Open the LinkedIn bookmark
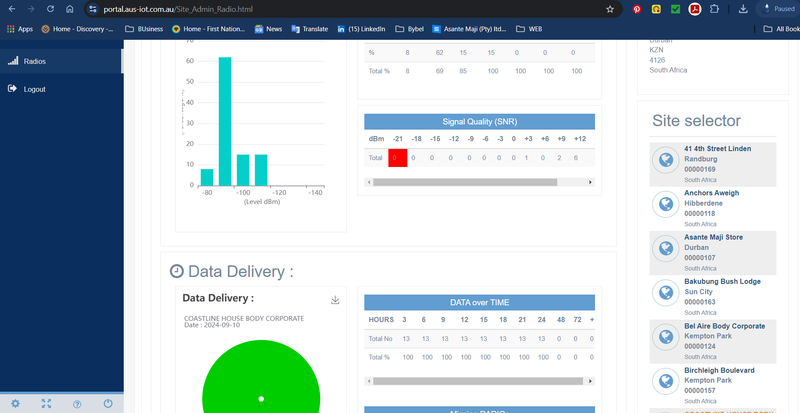Viewport: 800px width, 413px height. 361,29
